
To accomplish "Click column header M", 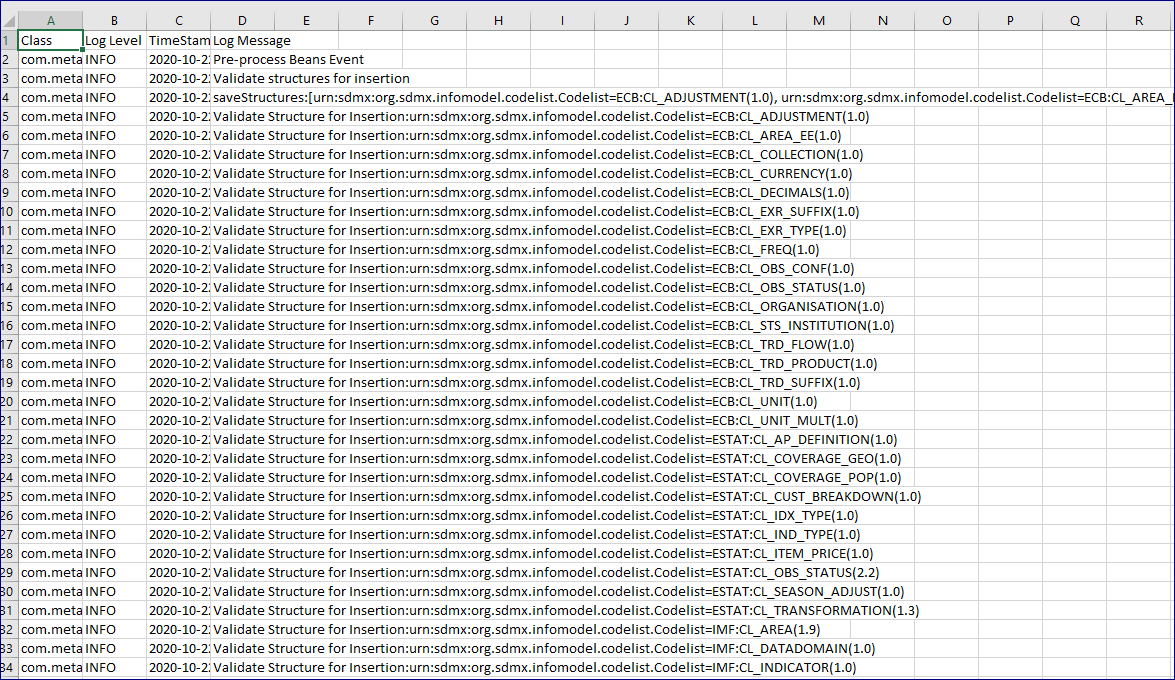I will (819, 20).
